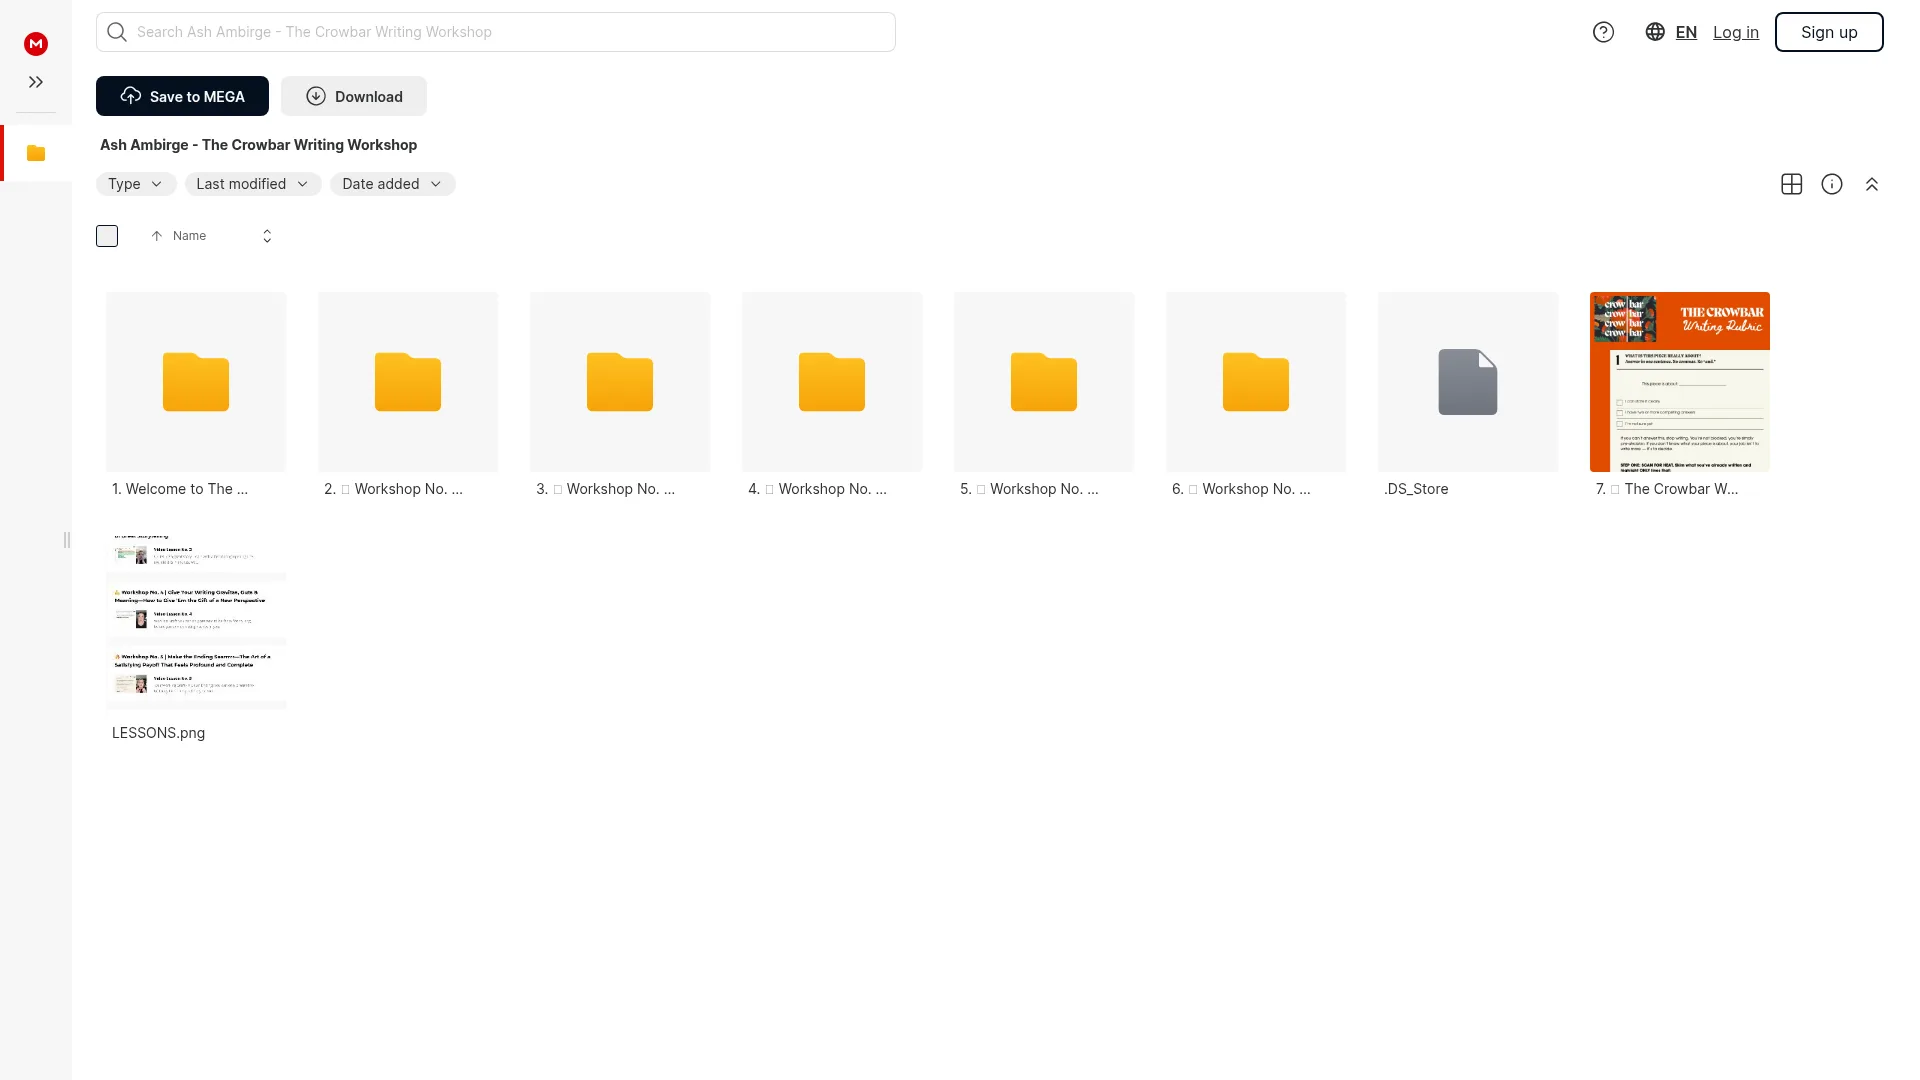This screenshot has width=1920, height=1080.
Task: Open the .DS_Store file icon
Action: [1468, 382]
